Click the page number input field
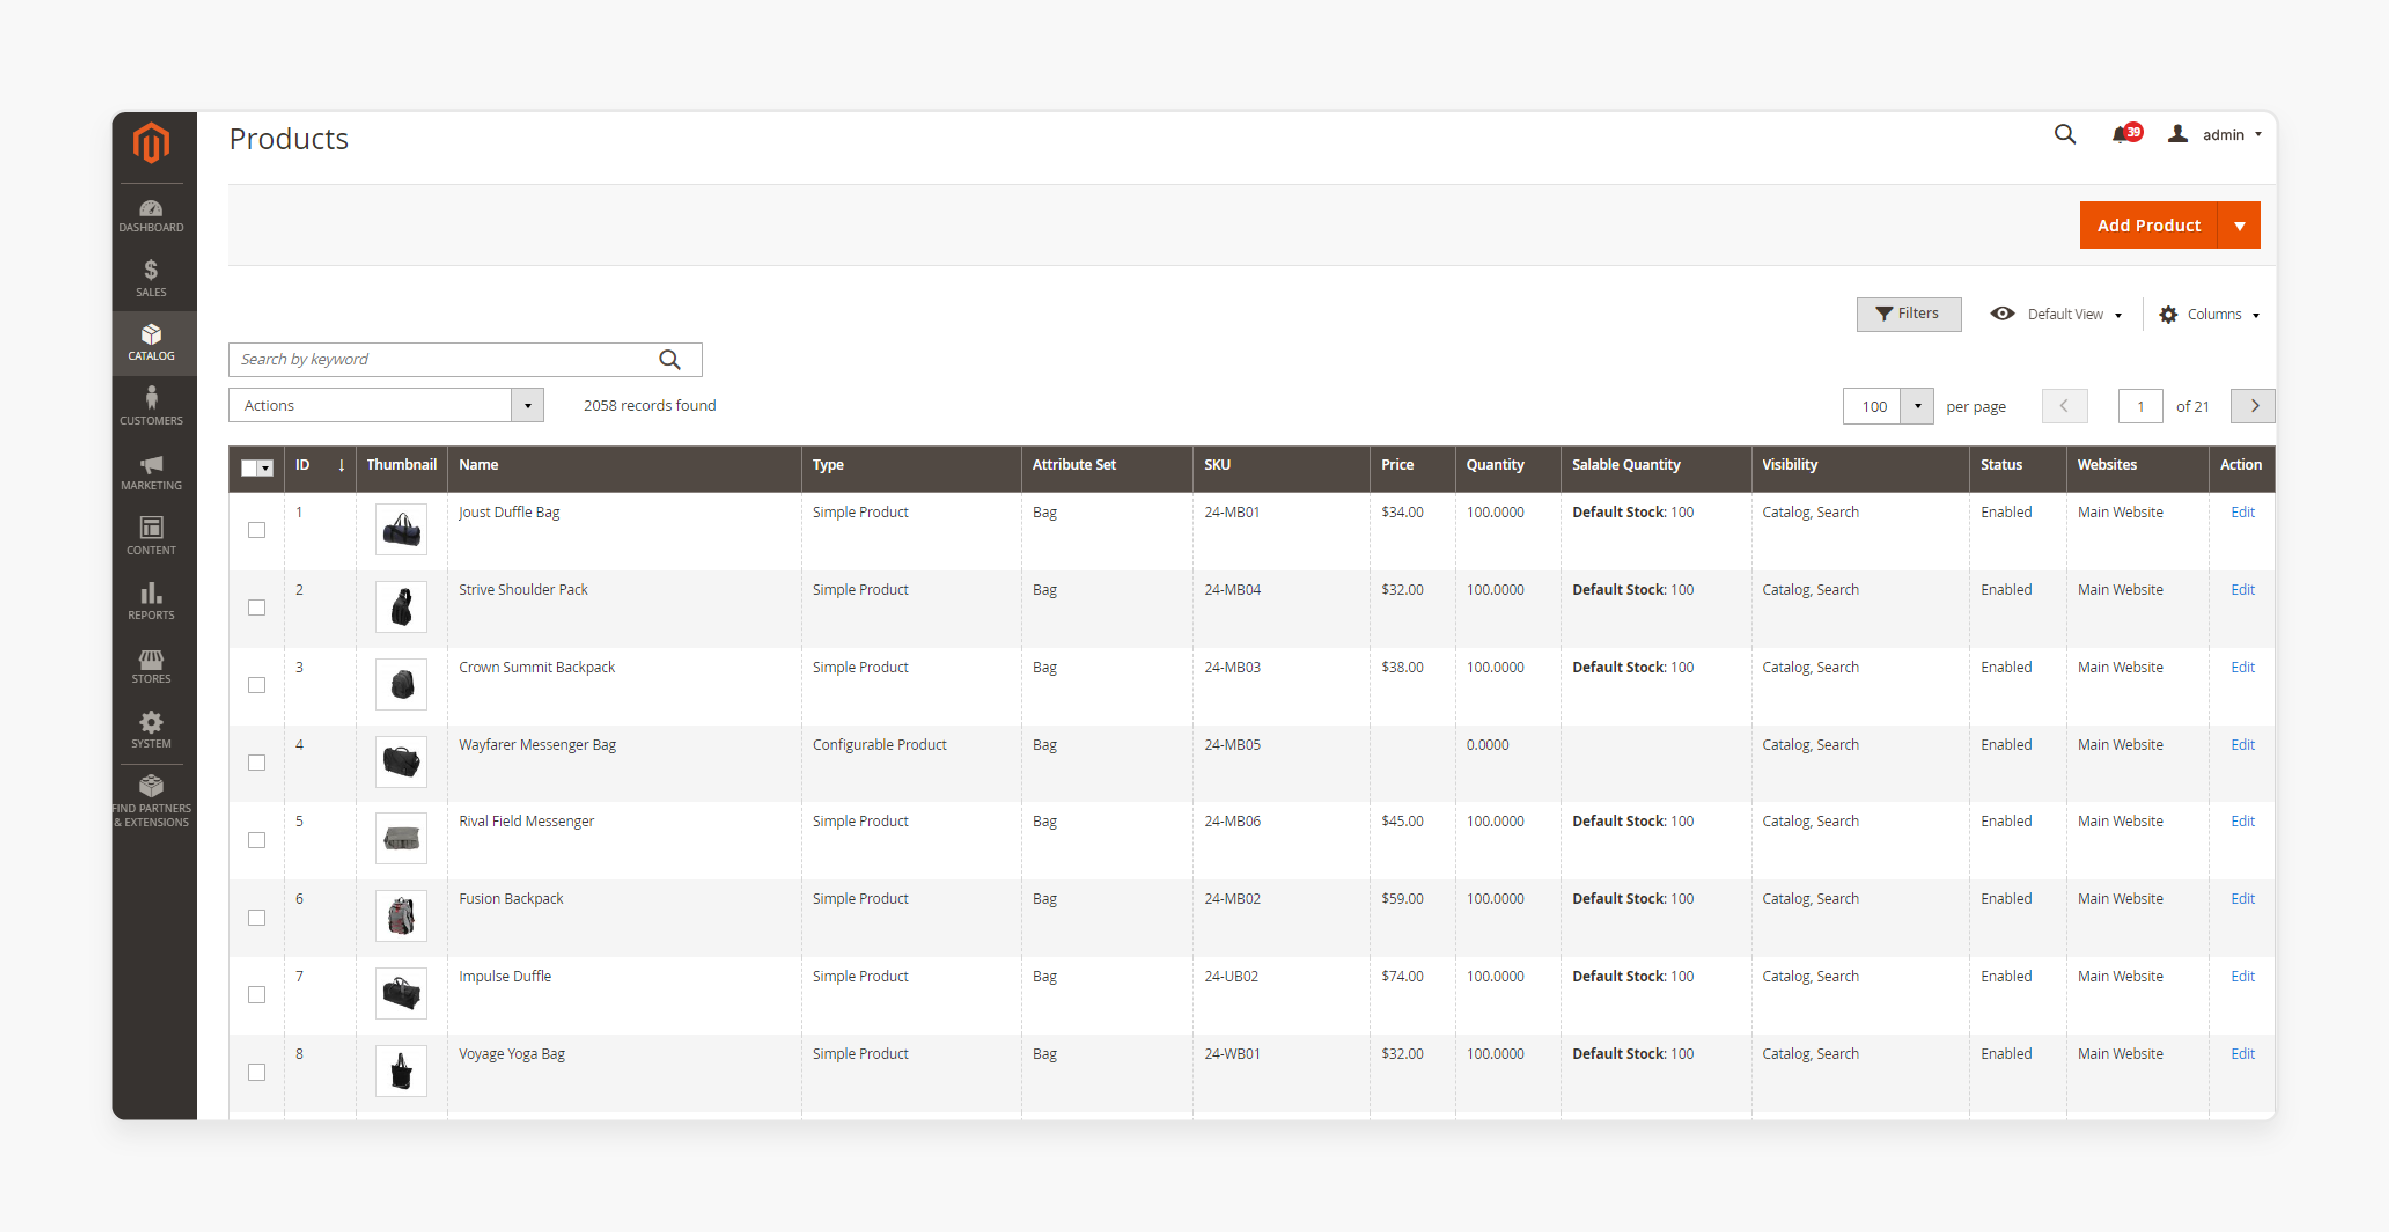Screen dimensions: 2389x1232 (2140, 406)
